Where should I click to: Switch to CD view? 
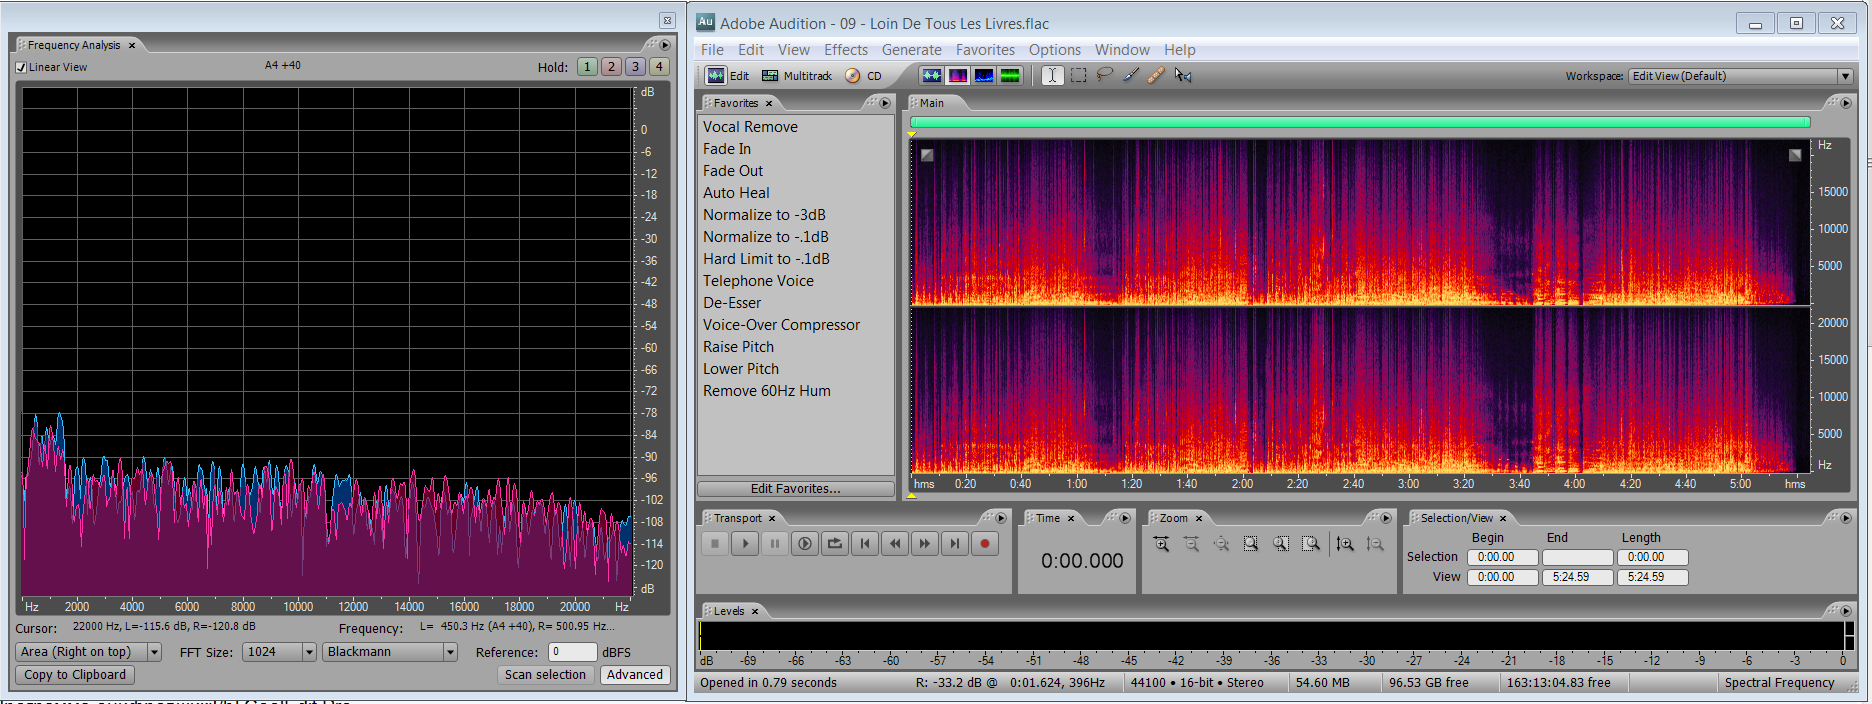863,76
